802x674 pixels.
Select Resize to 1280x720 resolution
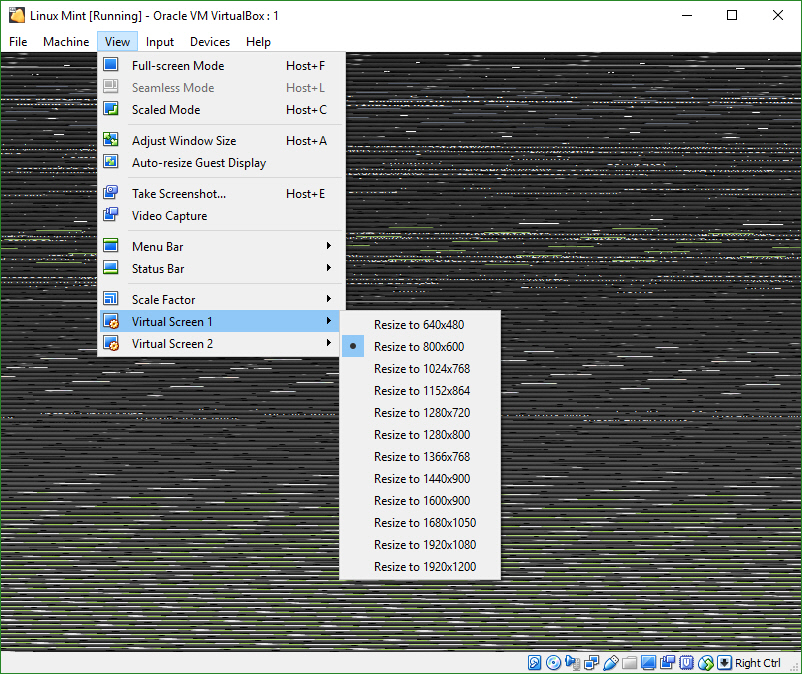click(421, 412)
